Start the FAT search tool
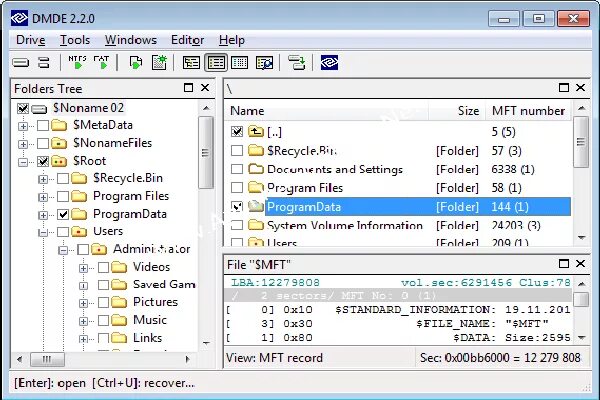The height and width of the screenshot is (400, 600). [102, 62]
